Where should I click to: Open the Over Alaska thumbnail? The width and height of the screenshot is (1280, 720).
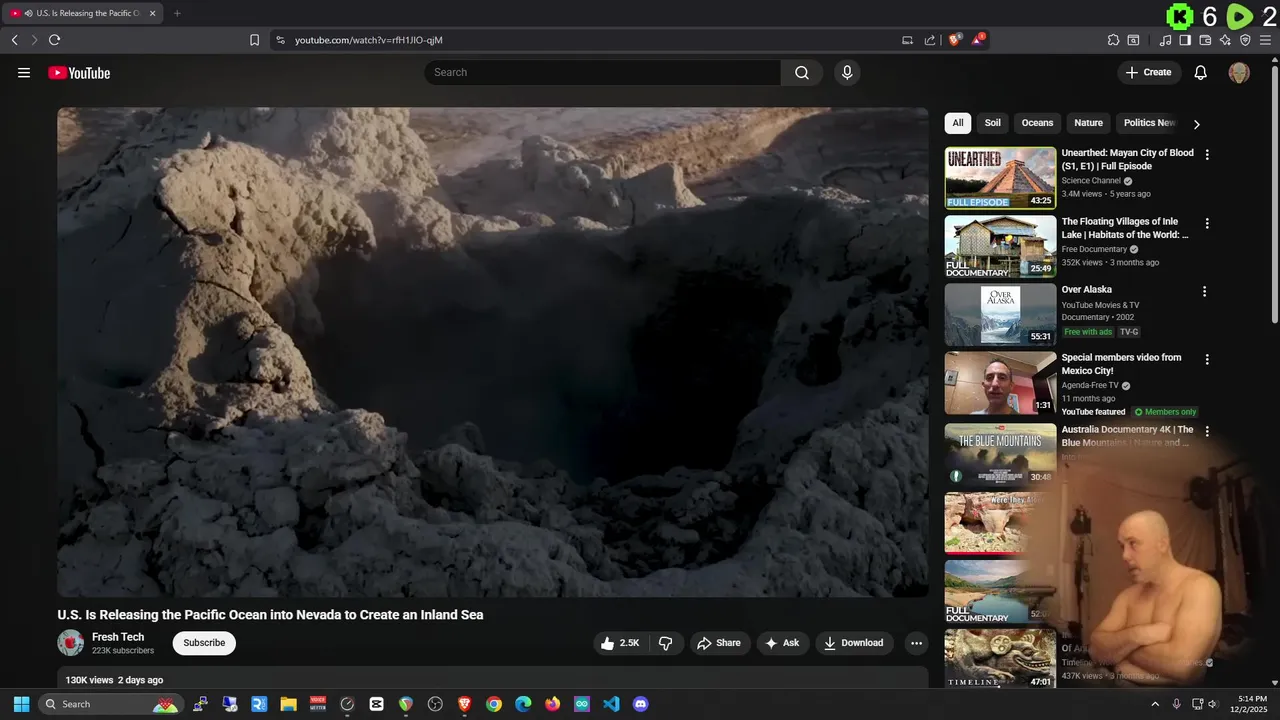click(x=1000, y=314)
